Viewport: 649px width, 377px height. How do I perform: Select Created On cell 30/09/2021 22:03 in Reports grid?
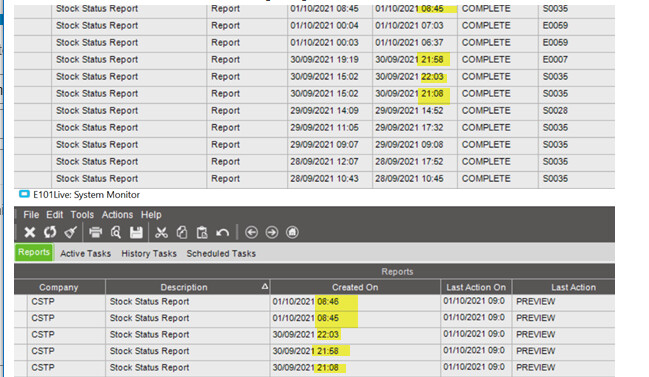[x=355, y=334]
